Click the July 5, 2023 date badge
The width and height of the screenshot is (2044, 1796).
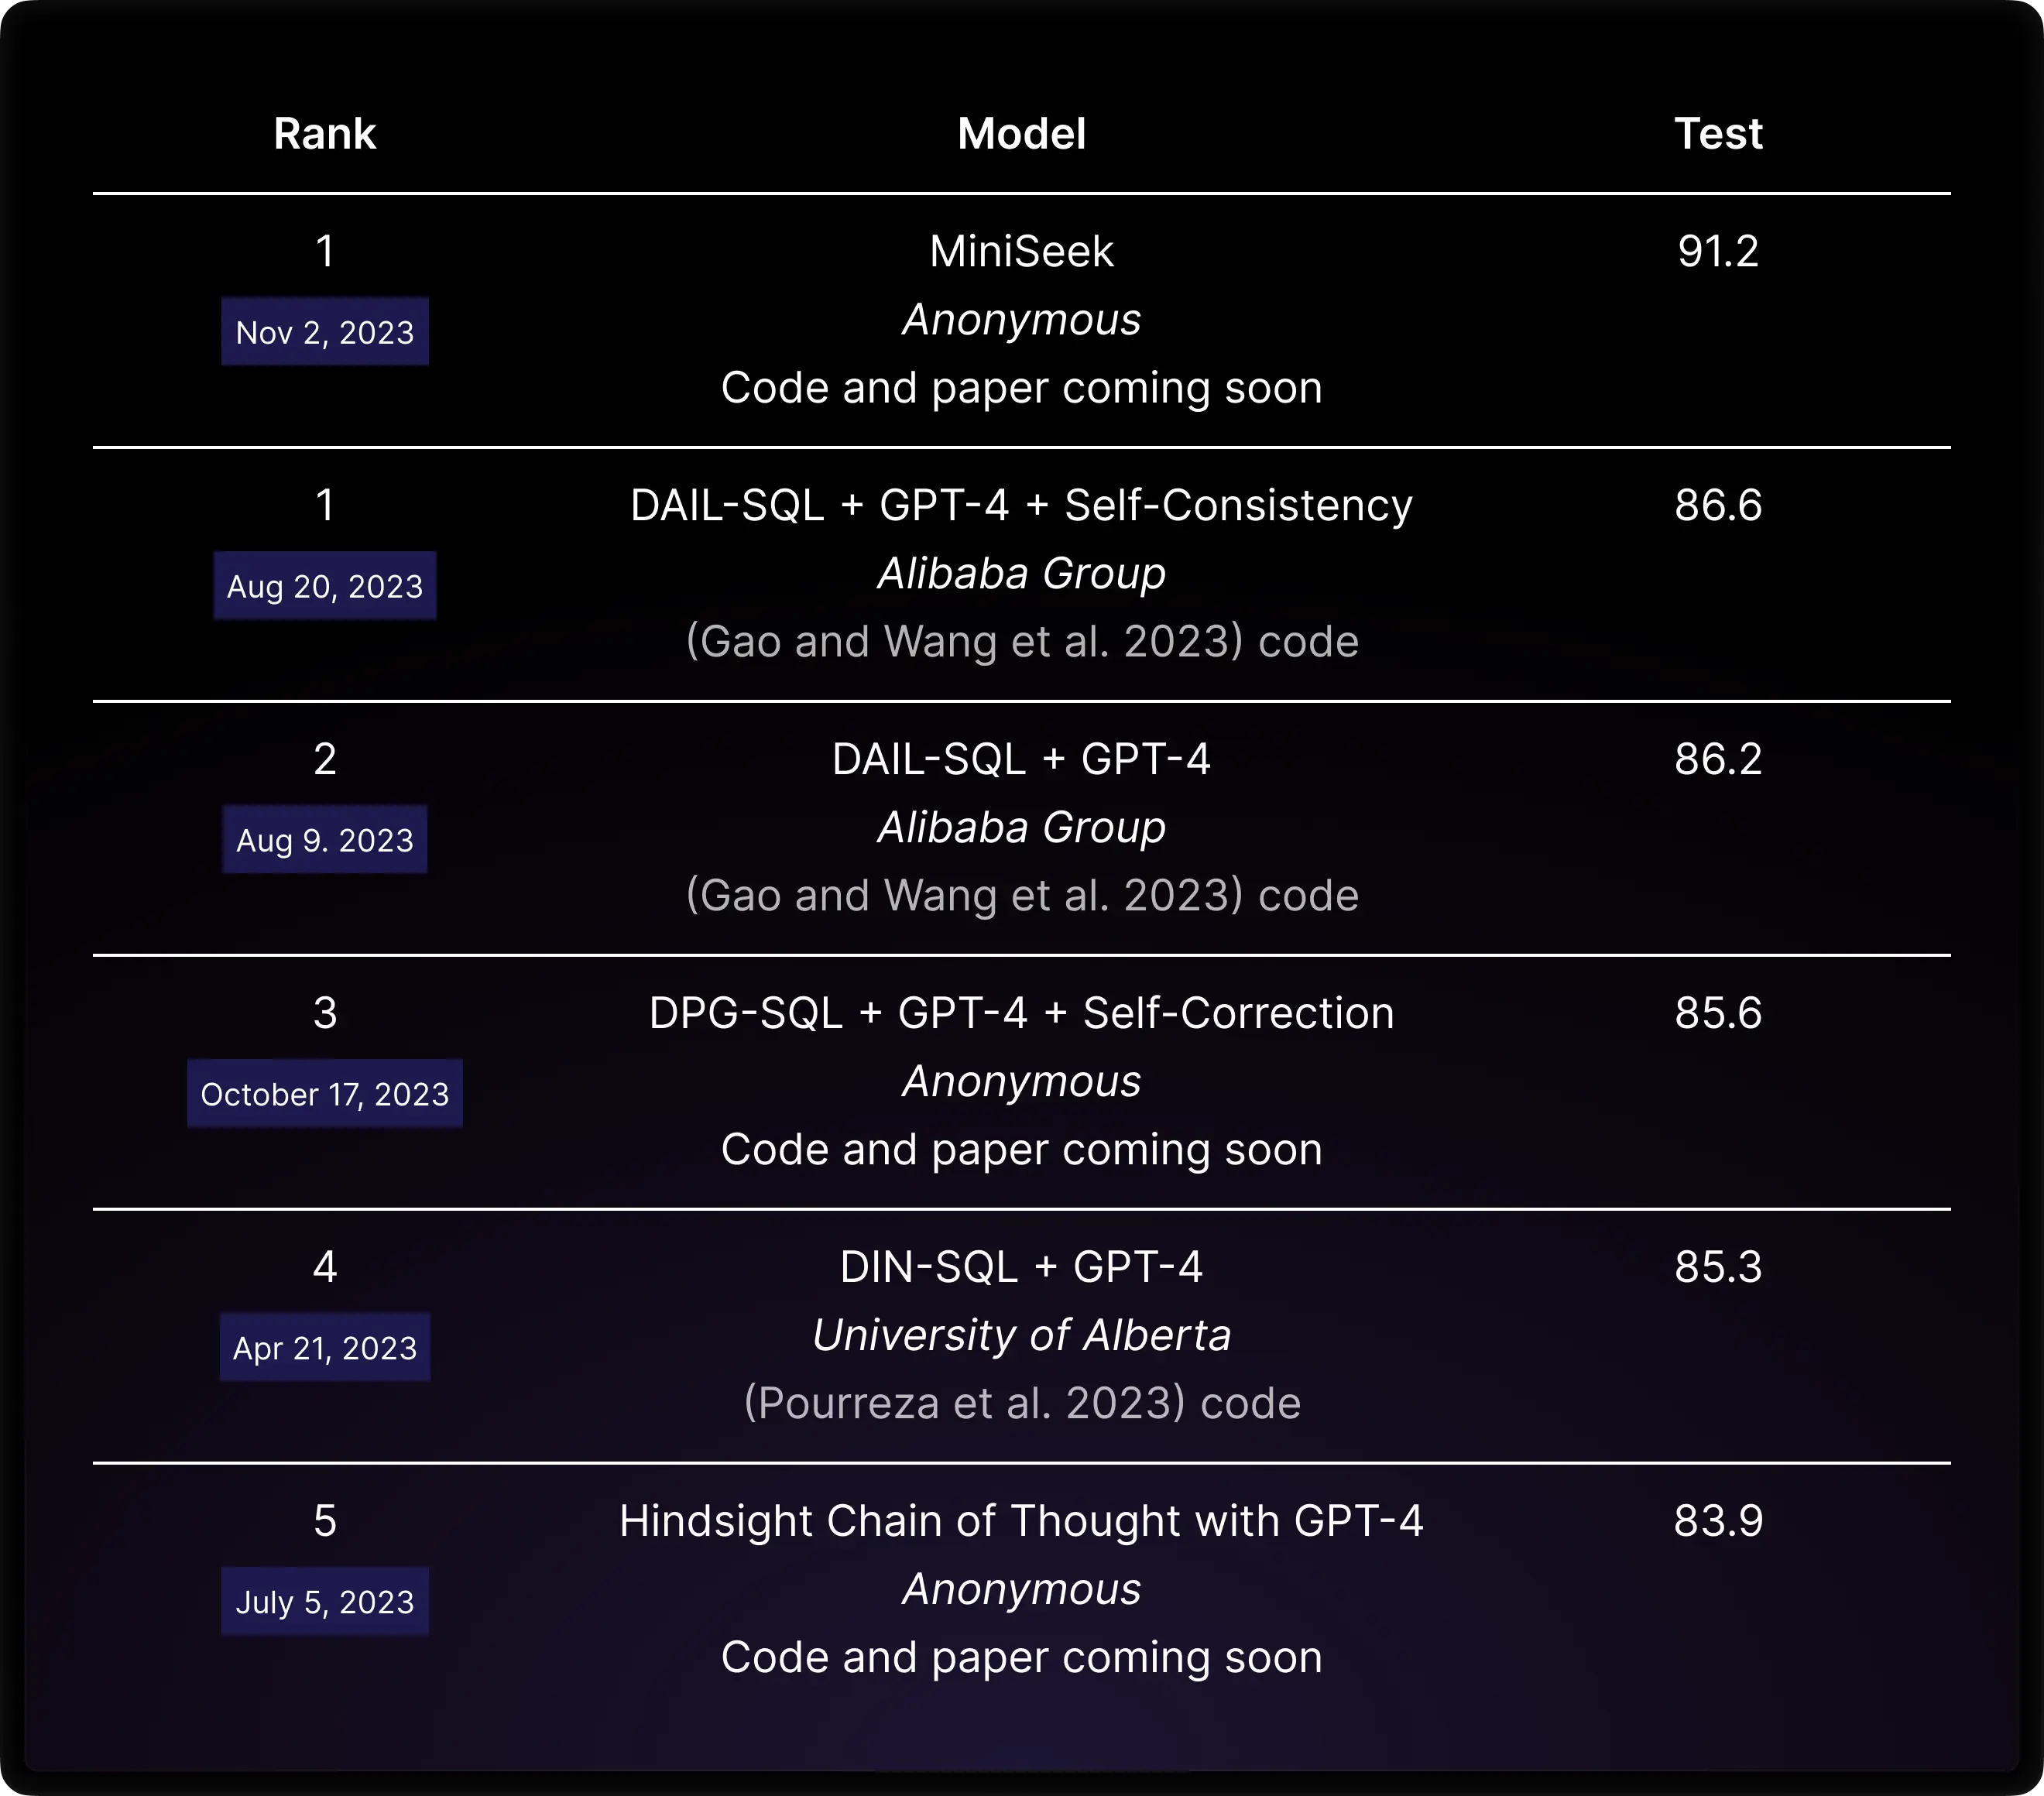(x=325, y=1602)
